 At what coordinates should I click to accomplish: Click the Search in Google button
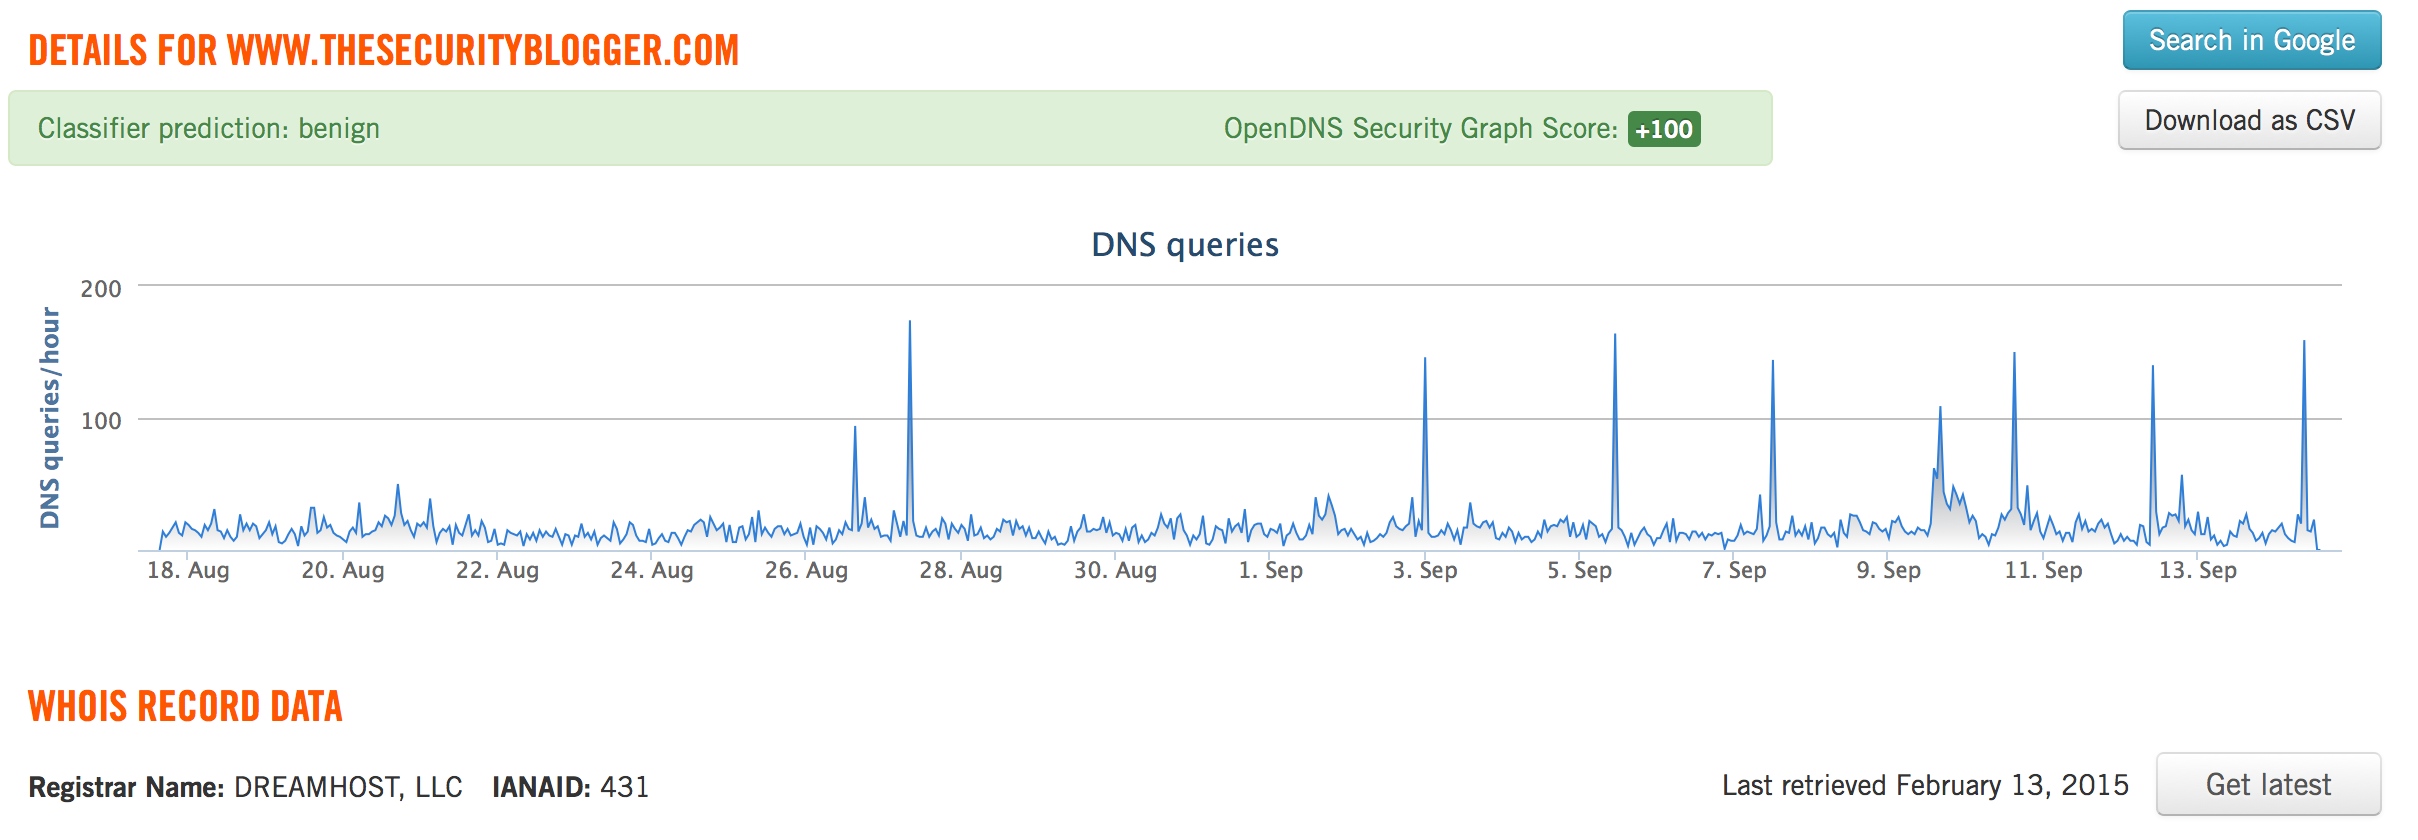tap(2251, 41)
